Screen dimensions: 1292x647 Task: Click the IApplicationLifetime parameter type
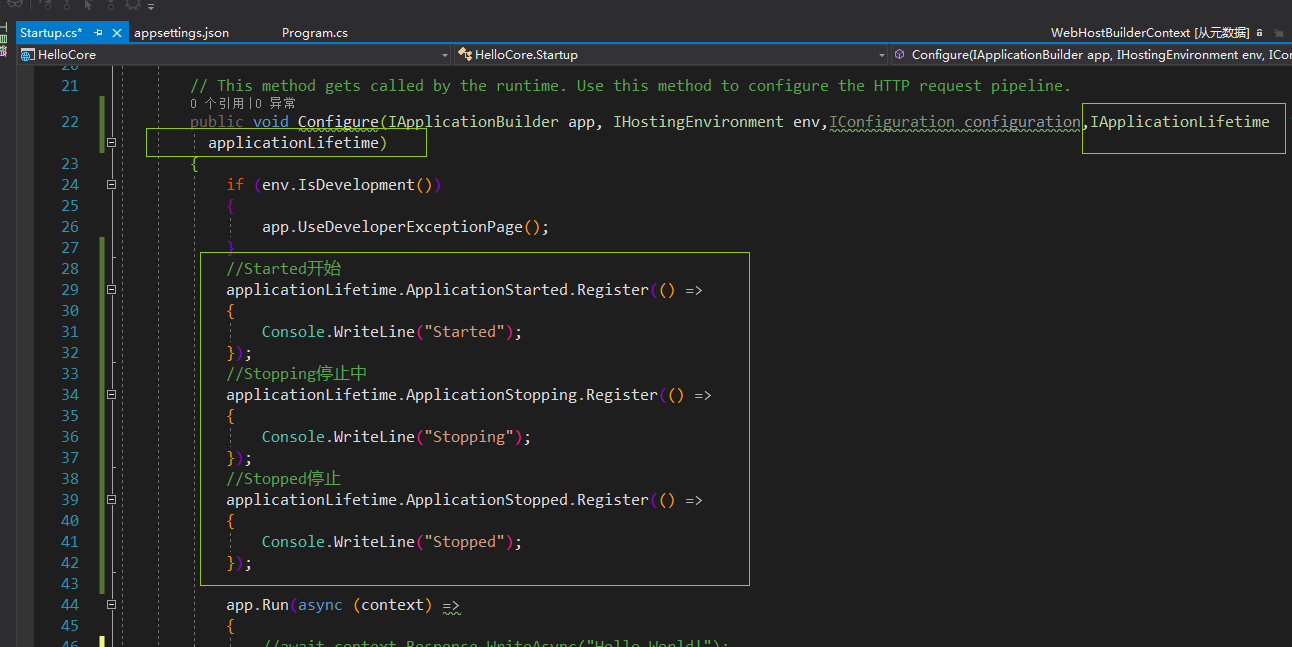click(1180, 122)
